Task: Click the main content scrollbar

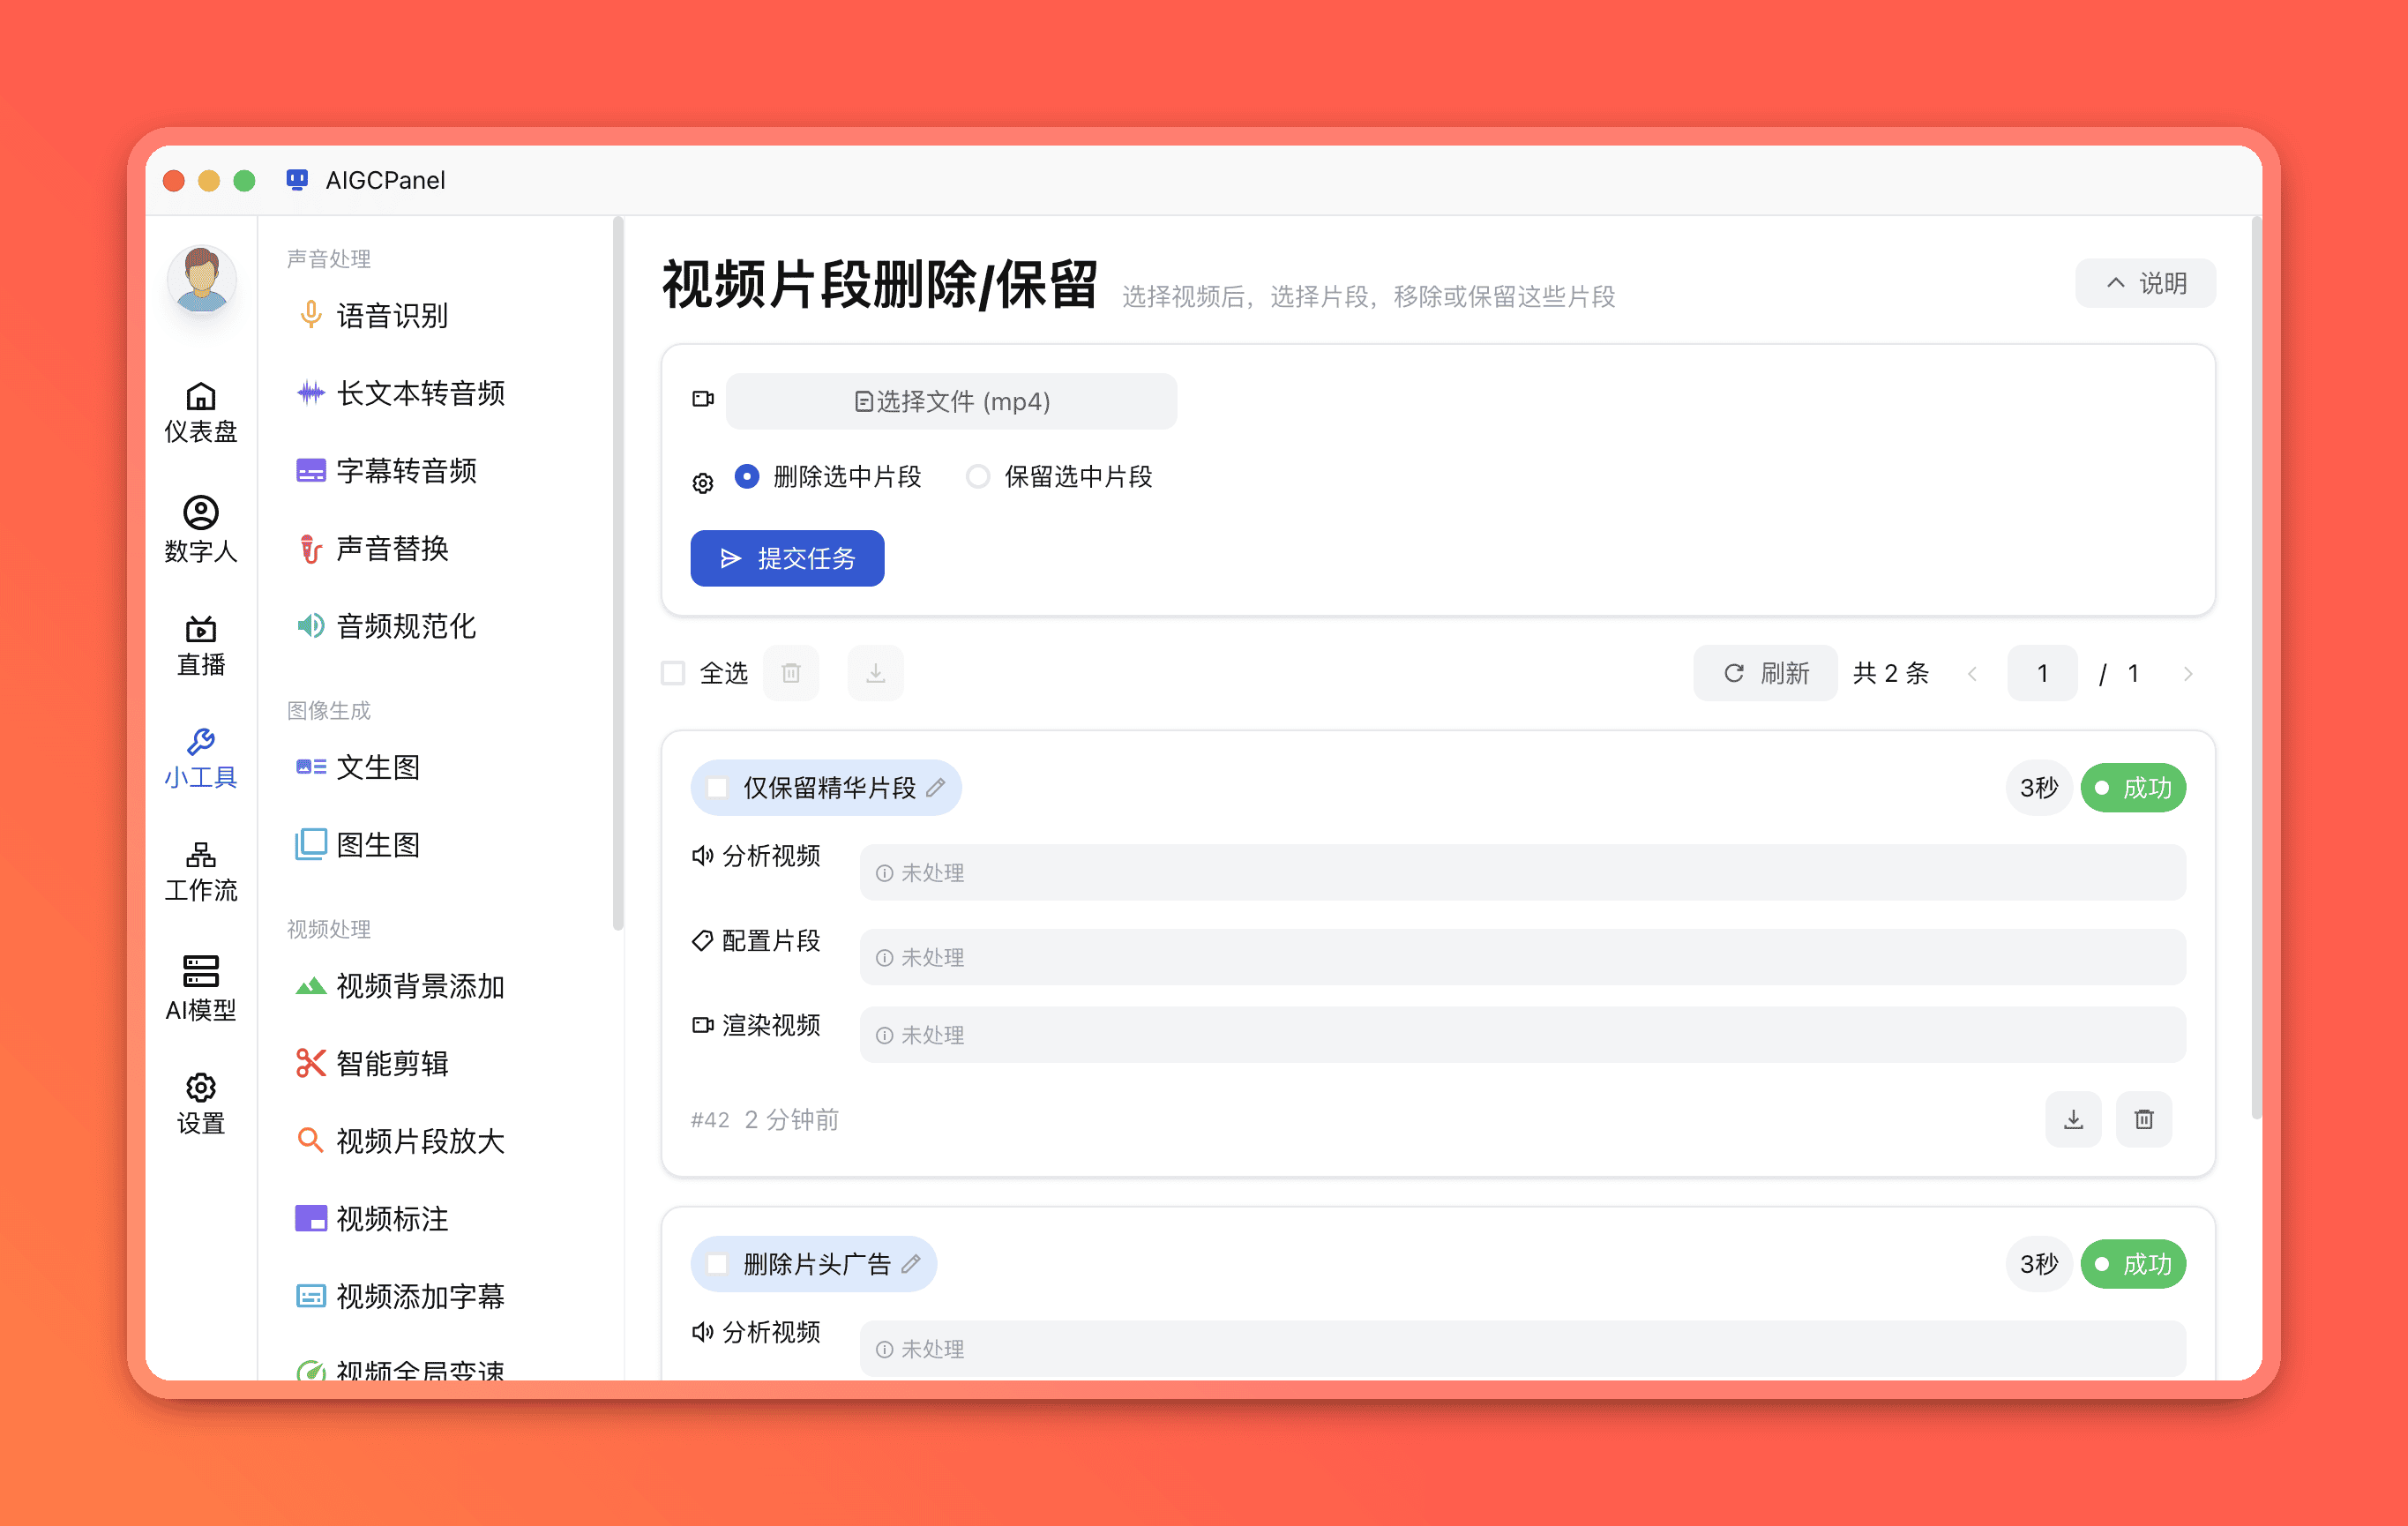Action: click(2256, 668)
